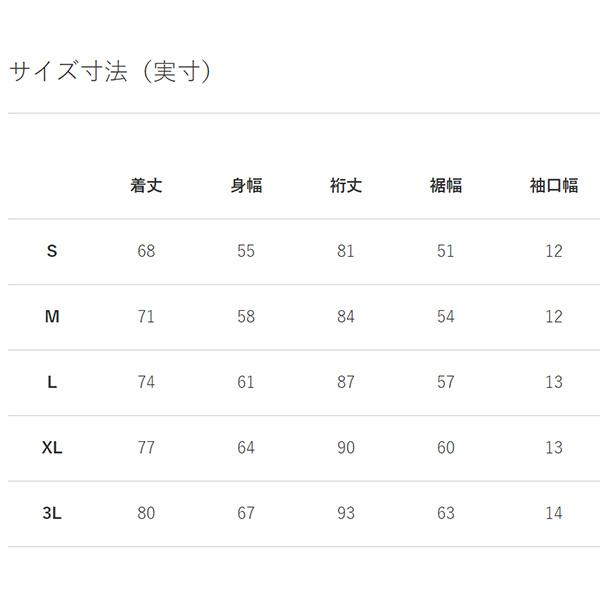Select the 裾幅 value 60 for size XL
Screen dimensions: 600x600
(x=446, y=448)
